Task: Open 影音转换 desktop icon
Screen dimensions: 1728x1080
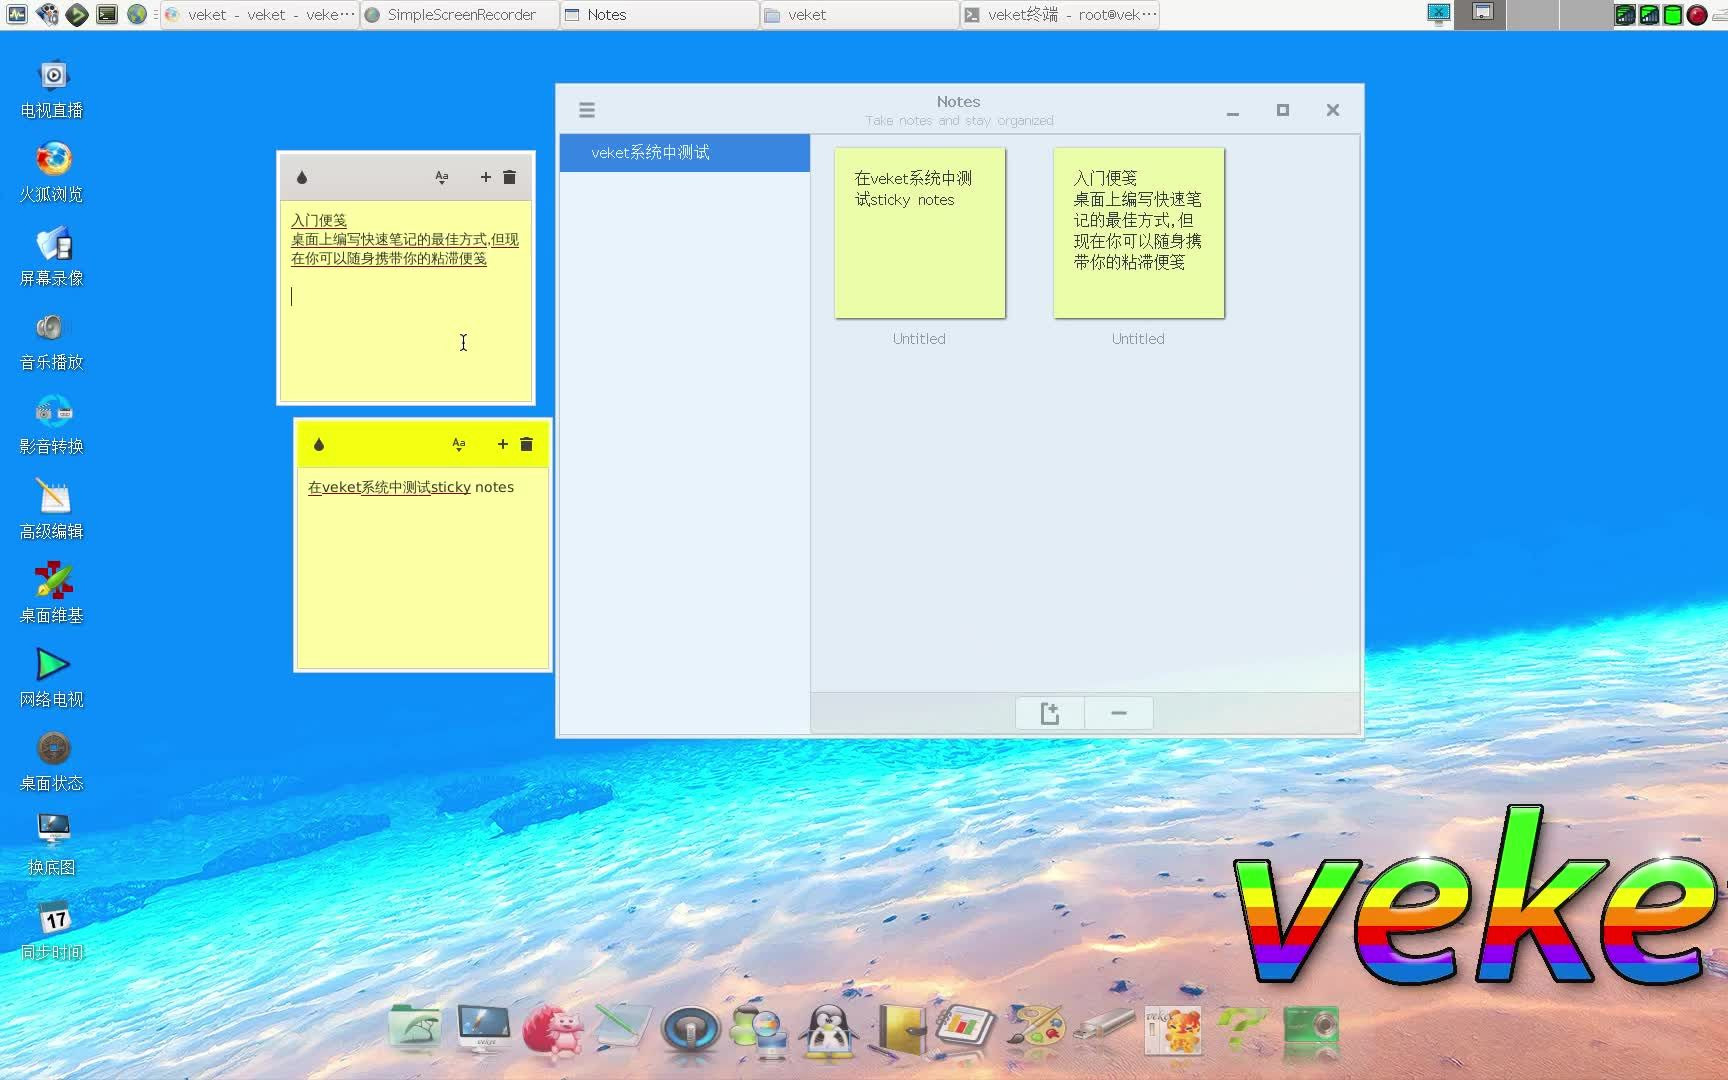Action: [53, 425]
